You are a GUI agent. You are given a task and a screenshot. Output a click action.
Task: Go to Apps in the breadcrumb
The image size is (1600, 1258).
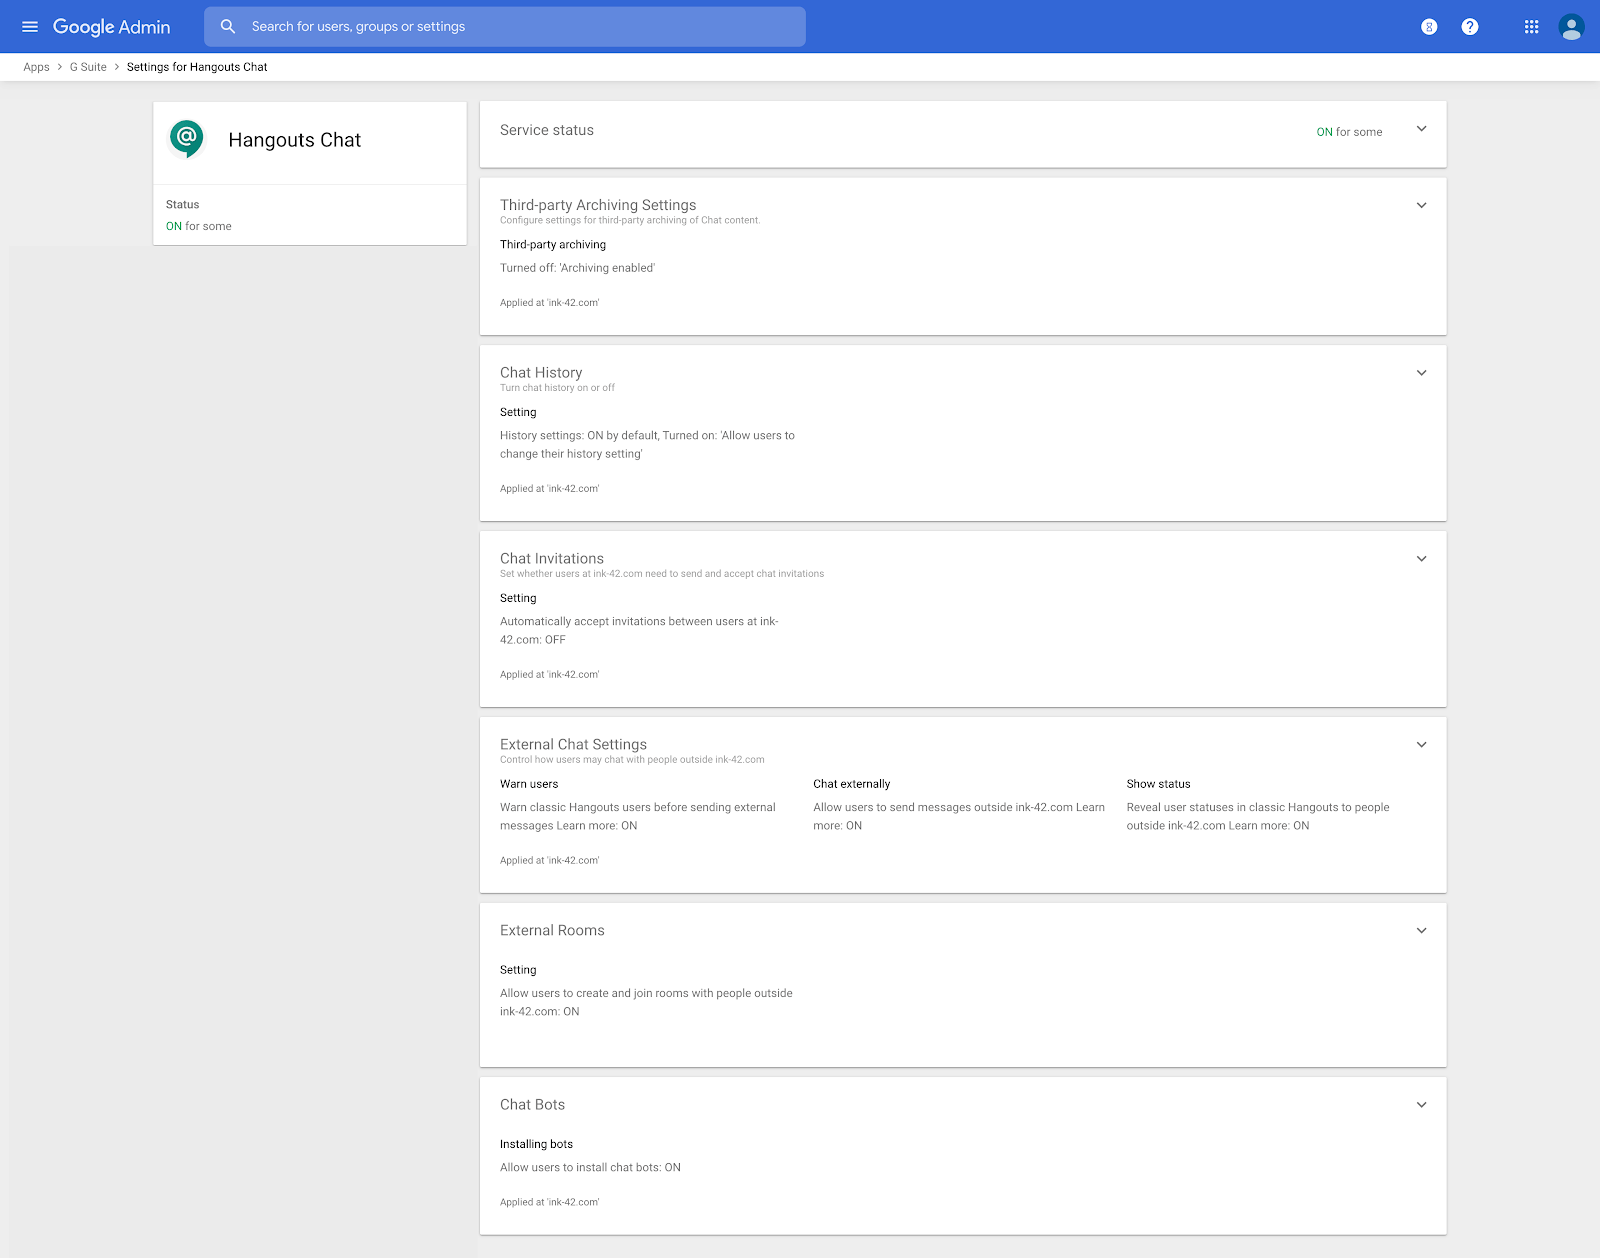[x=36, y=66]
